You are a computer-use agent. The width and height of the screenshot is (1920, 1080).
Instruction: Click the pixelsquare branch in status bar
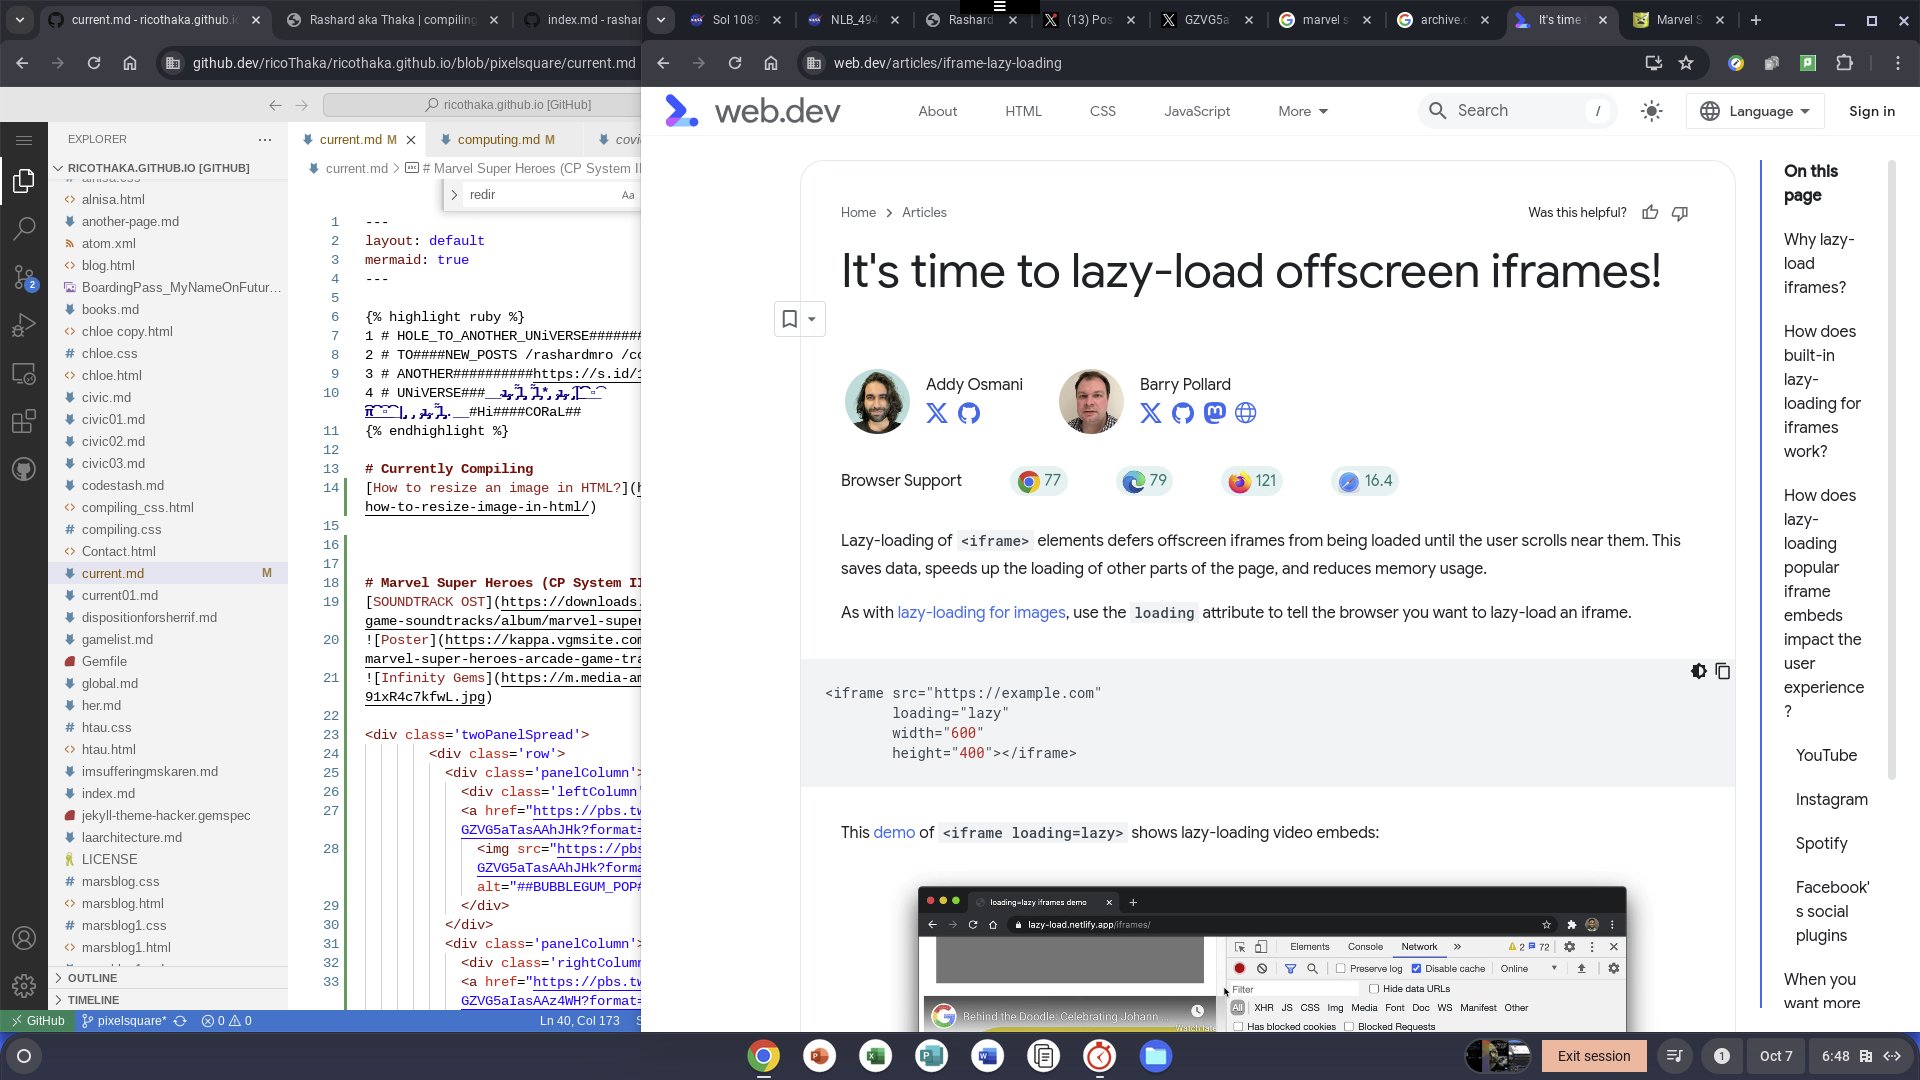pos(123,1021)
